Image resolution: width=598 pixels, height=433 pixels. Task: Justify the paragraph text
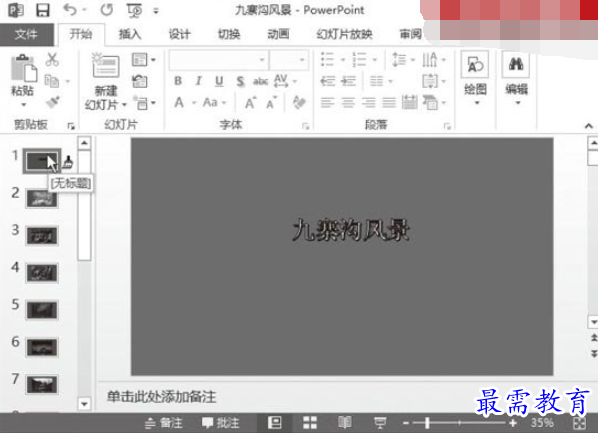click(389, 103)
